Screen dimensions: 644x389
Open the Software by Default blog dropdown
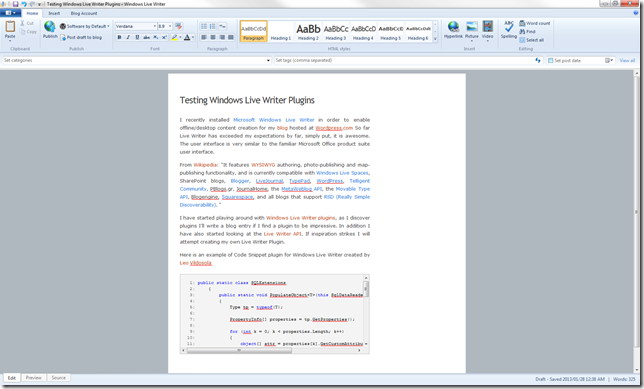coord(85,26)
